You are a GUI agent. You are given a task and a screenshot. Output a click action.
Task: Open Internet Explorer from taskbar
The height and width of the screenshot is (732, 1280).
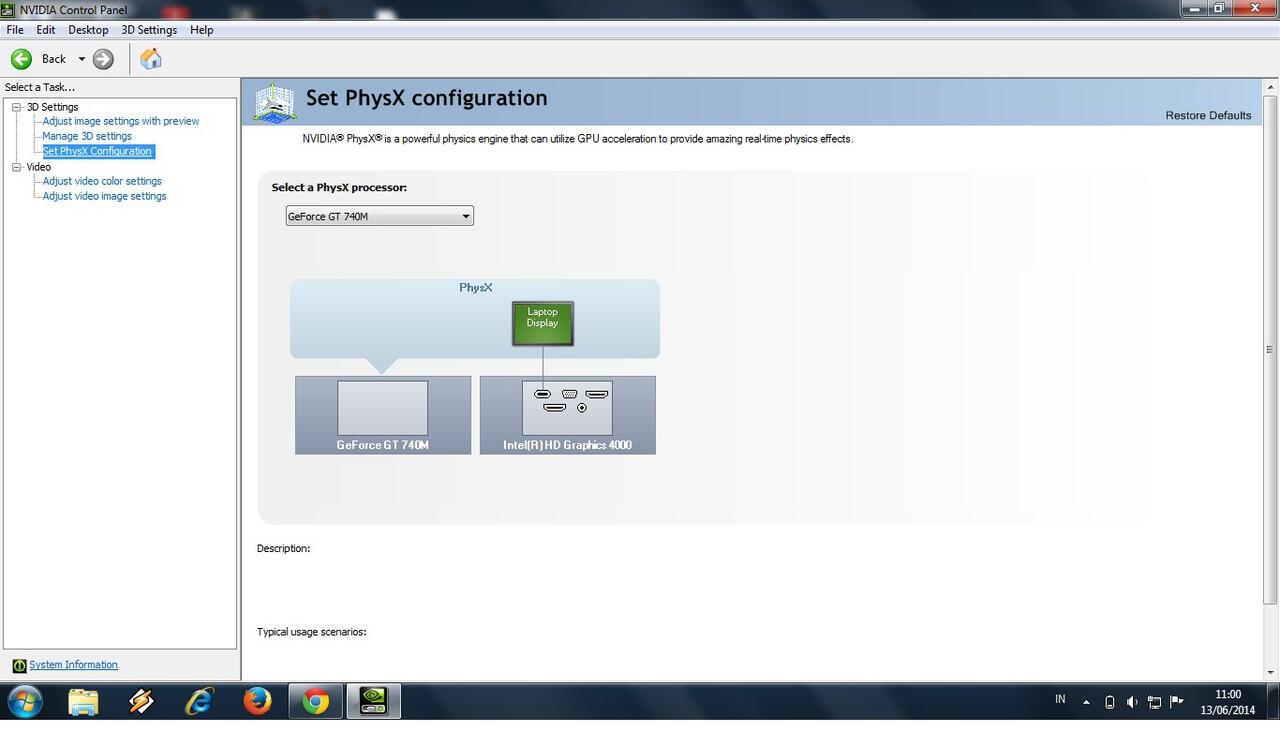click(x=199, y=701)
